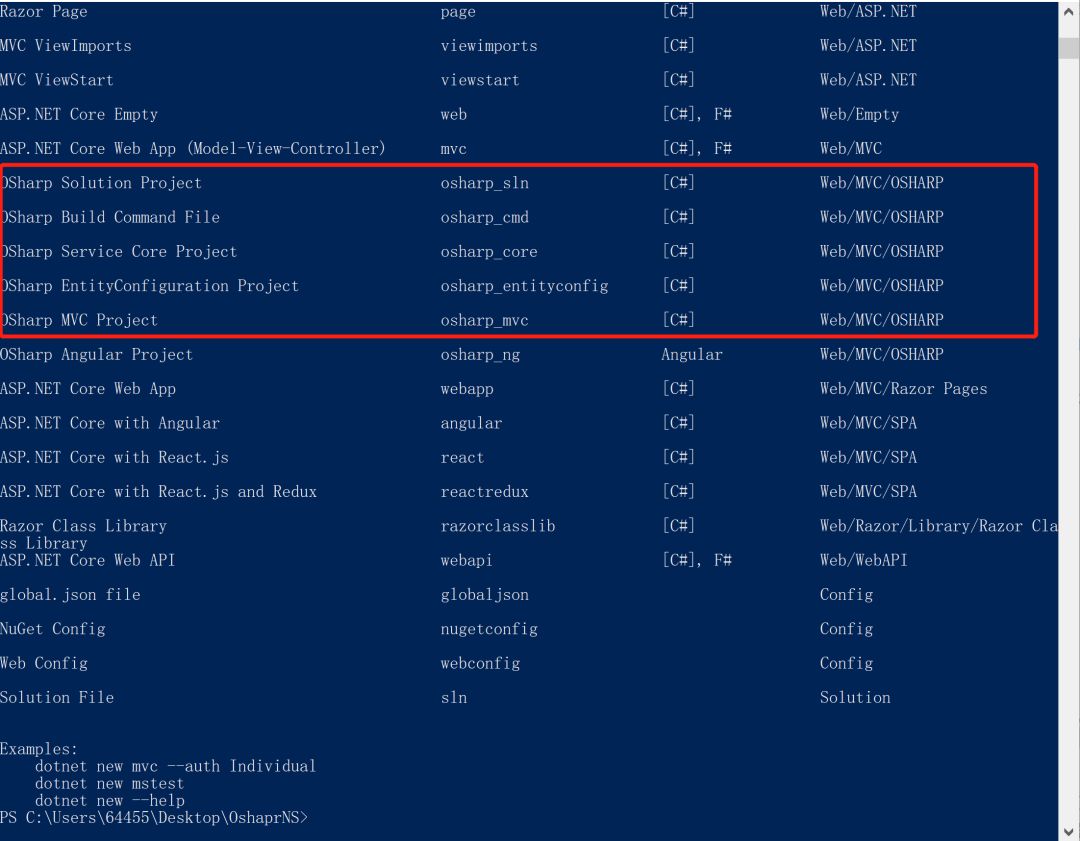Click the "osharp_core" short name
The height and width of the screenshot is (841, 1080).
[488, 252]
